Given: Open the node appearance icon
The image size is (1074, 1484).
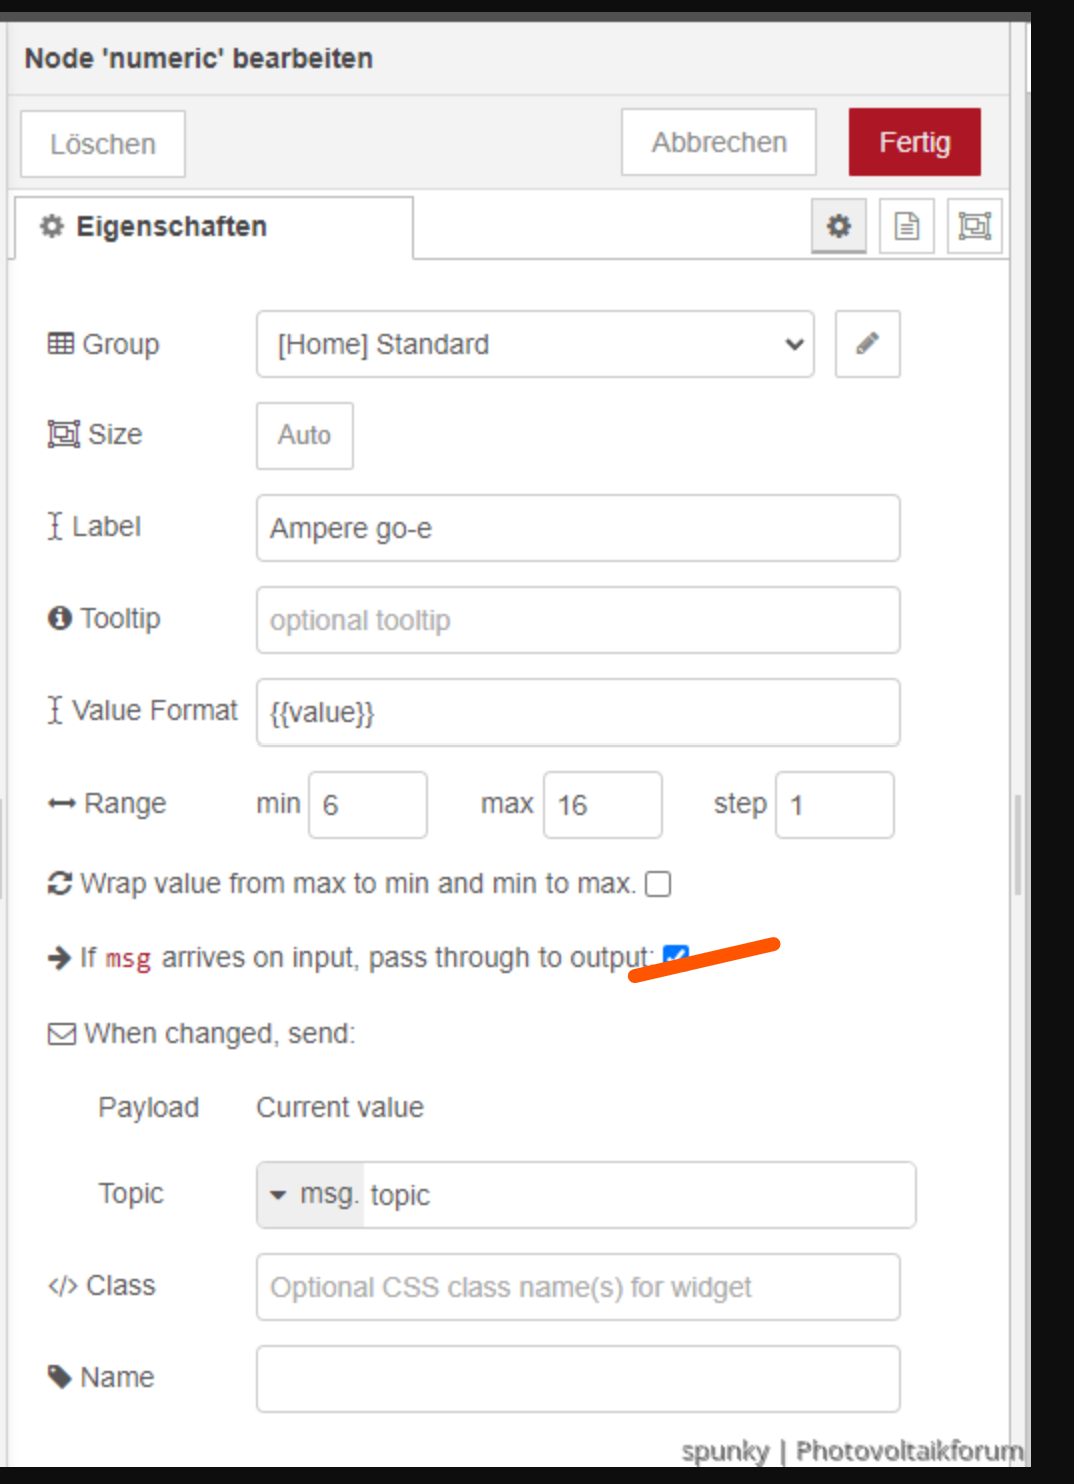Looking at the screenshot, I should pyautogui.click(x=974, y=226).
